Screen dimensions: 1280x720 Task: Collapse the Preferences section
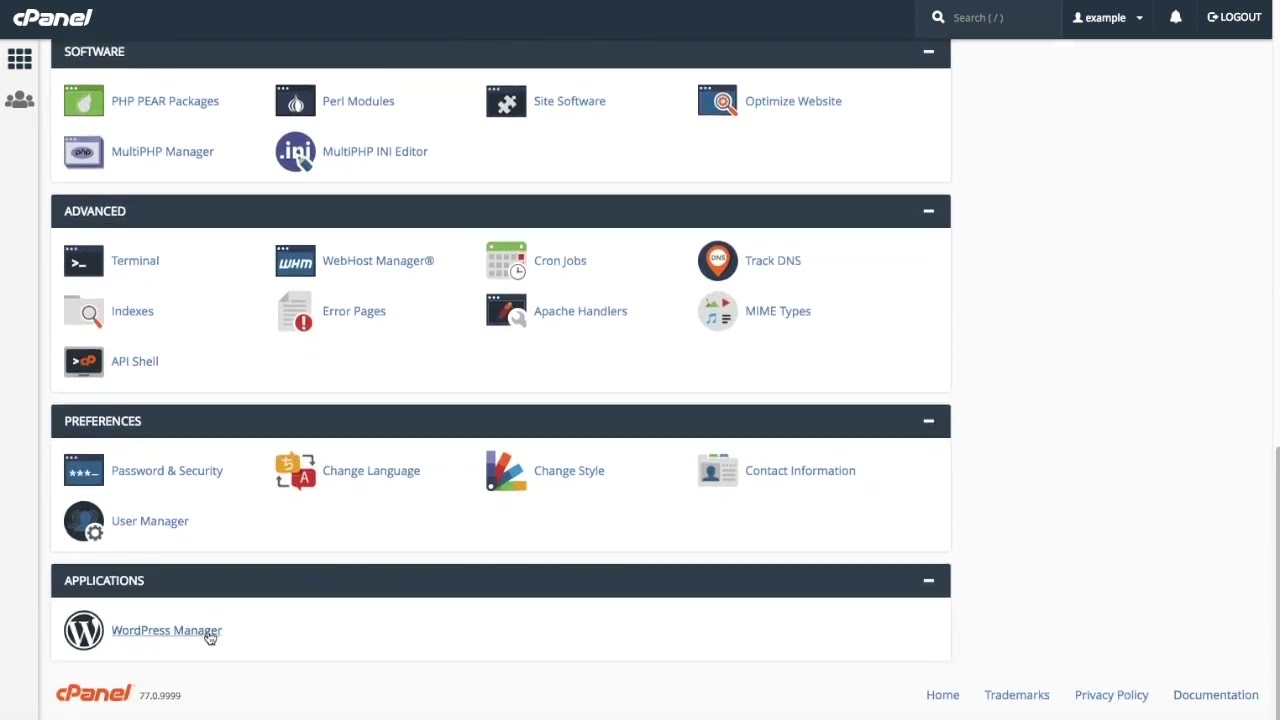pyautogui.click(x=928, y=421)
